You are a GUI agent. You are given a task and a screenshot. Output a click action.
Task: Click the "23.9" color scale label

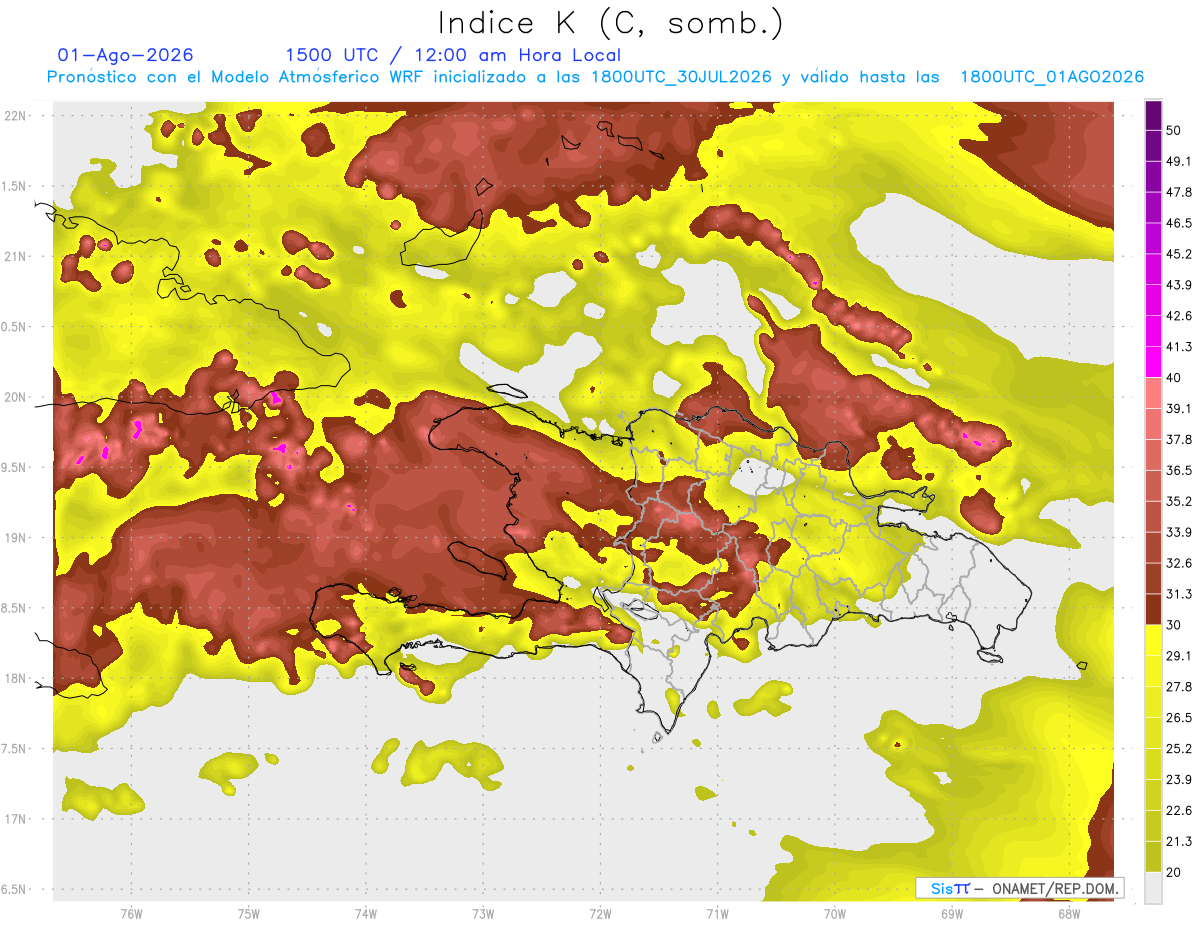1179,779
